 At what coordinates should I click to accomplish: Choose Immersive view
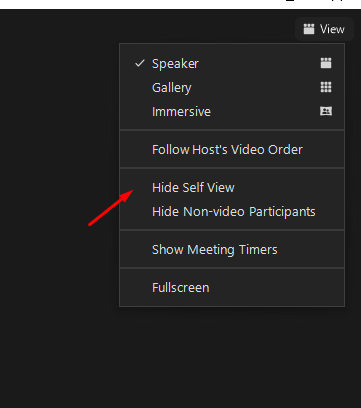tap(232, 111)
